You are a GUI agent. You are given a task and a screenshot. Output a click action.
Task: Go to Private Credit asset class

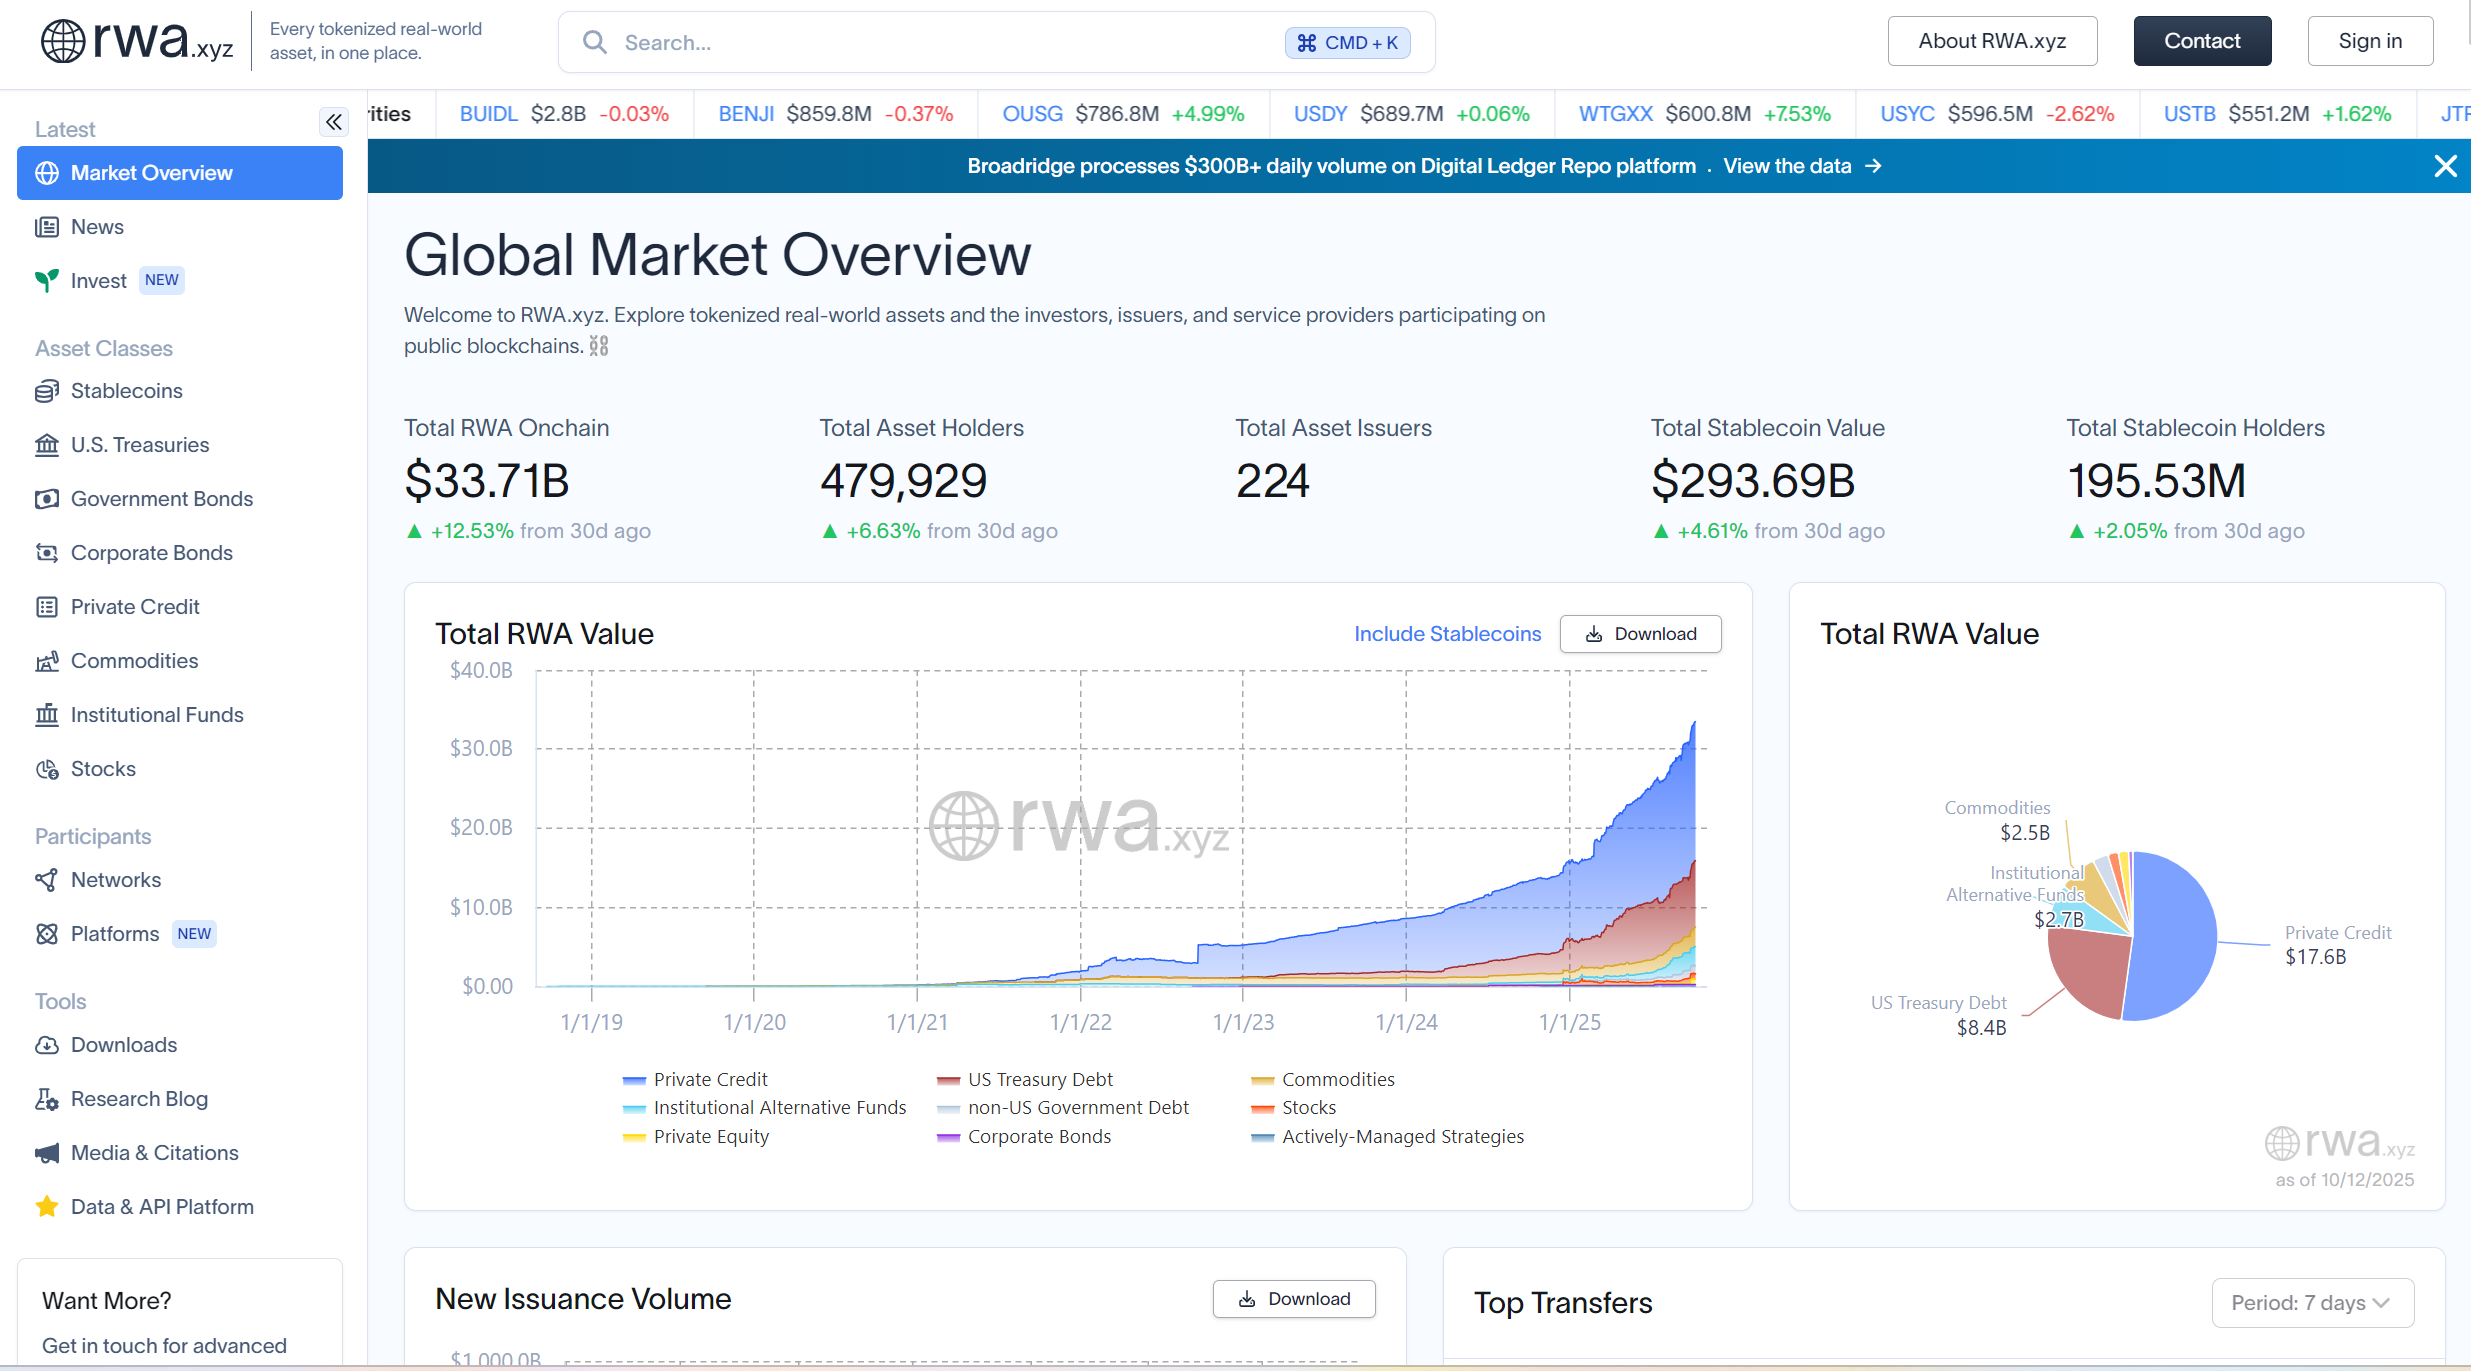135,607
